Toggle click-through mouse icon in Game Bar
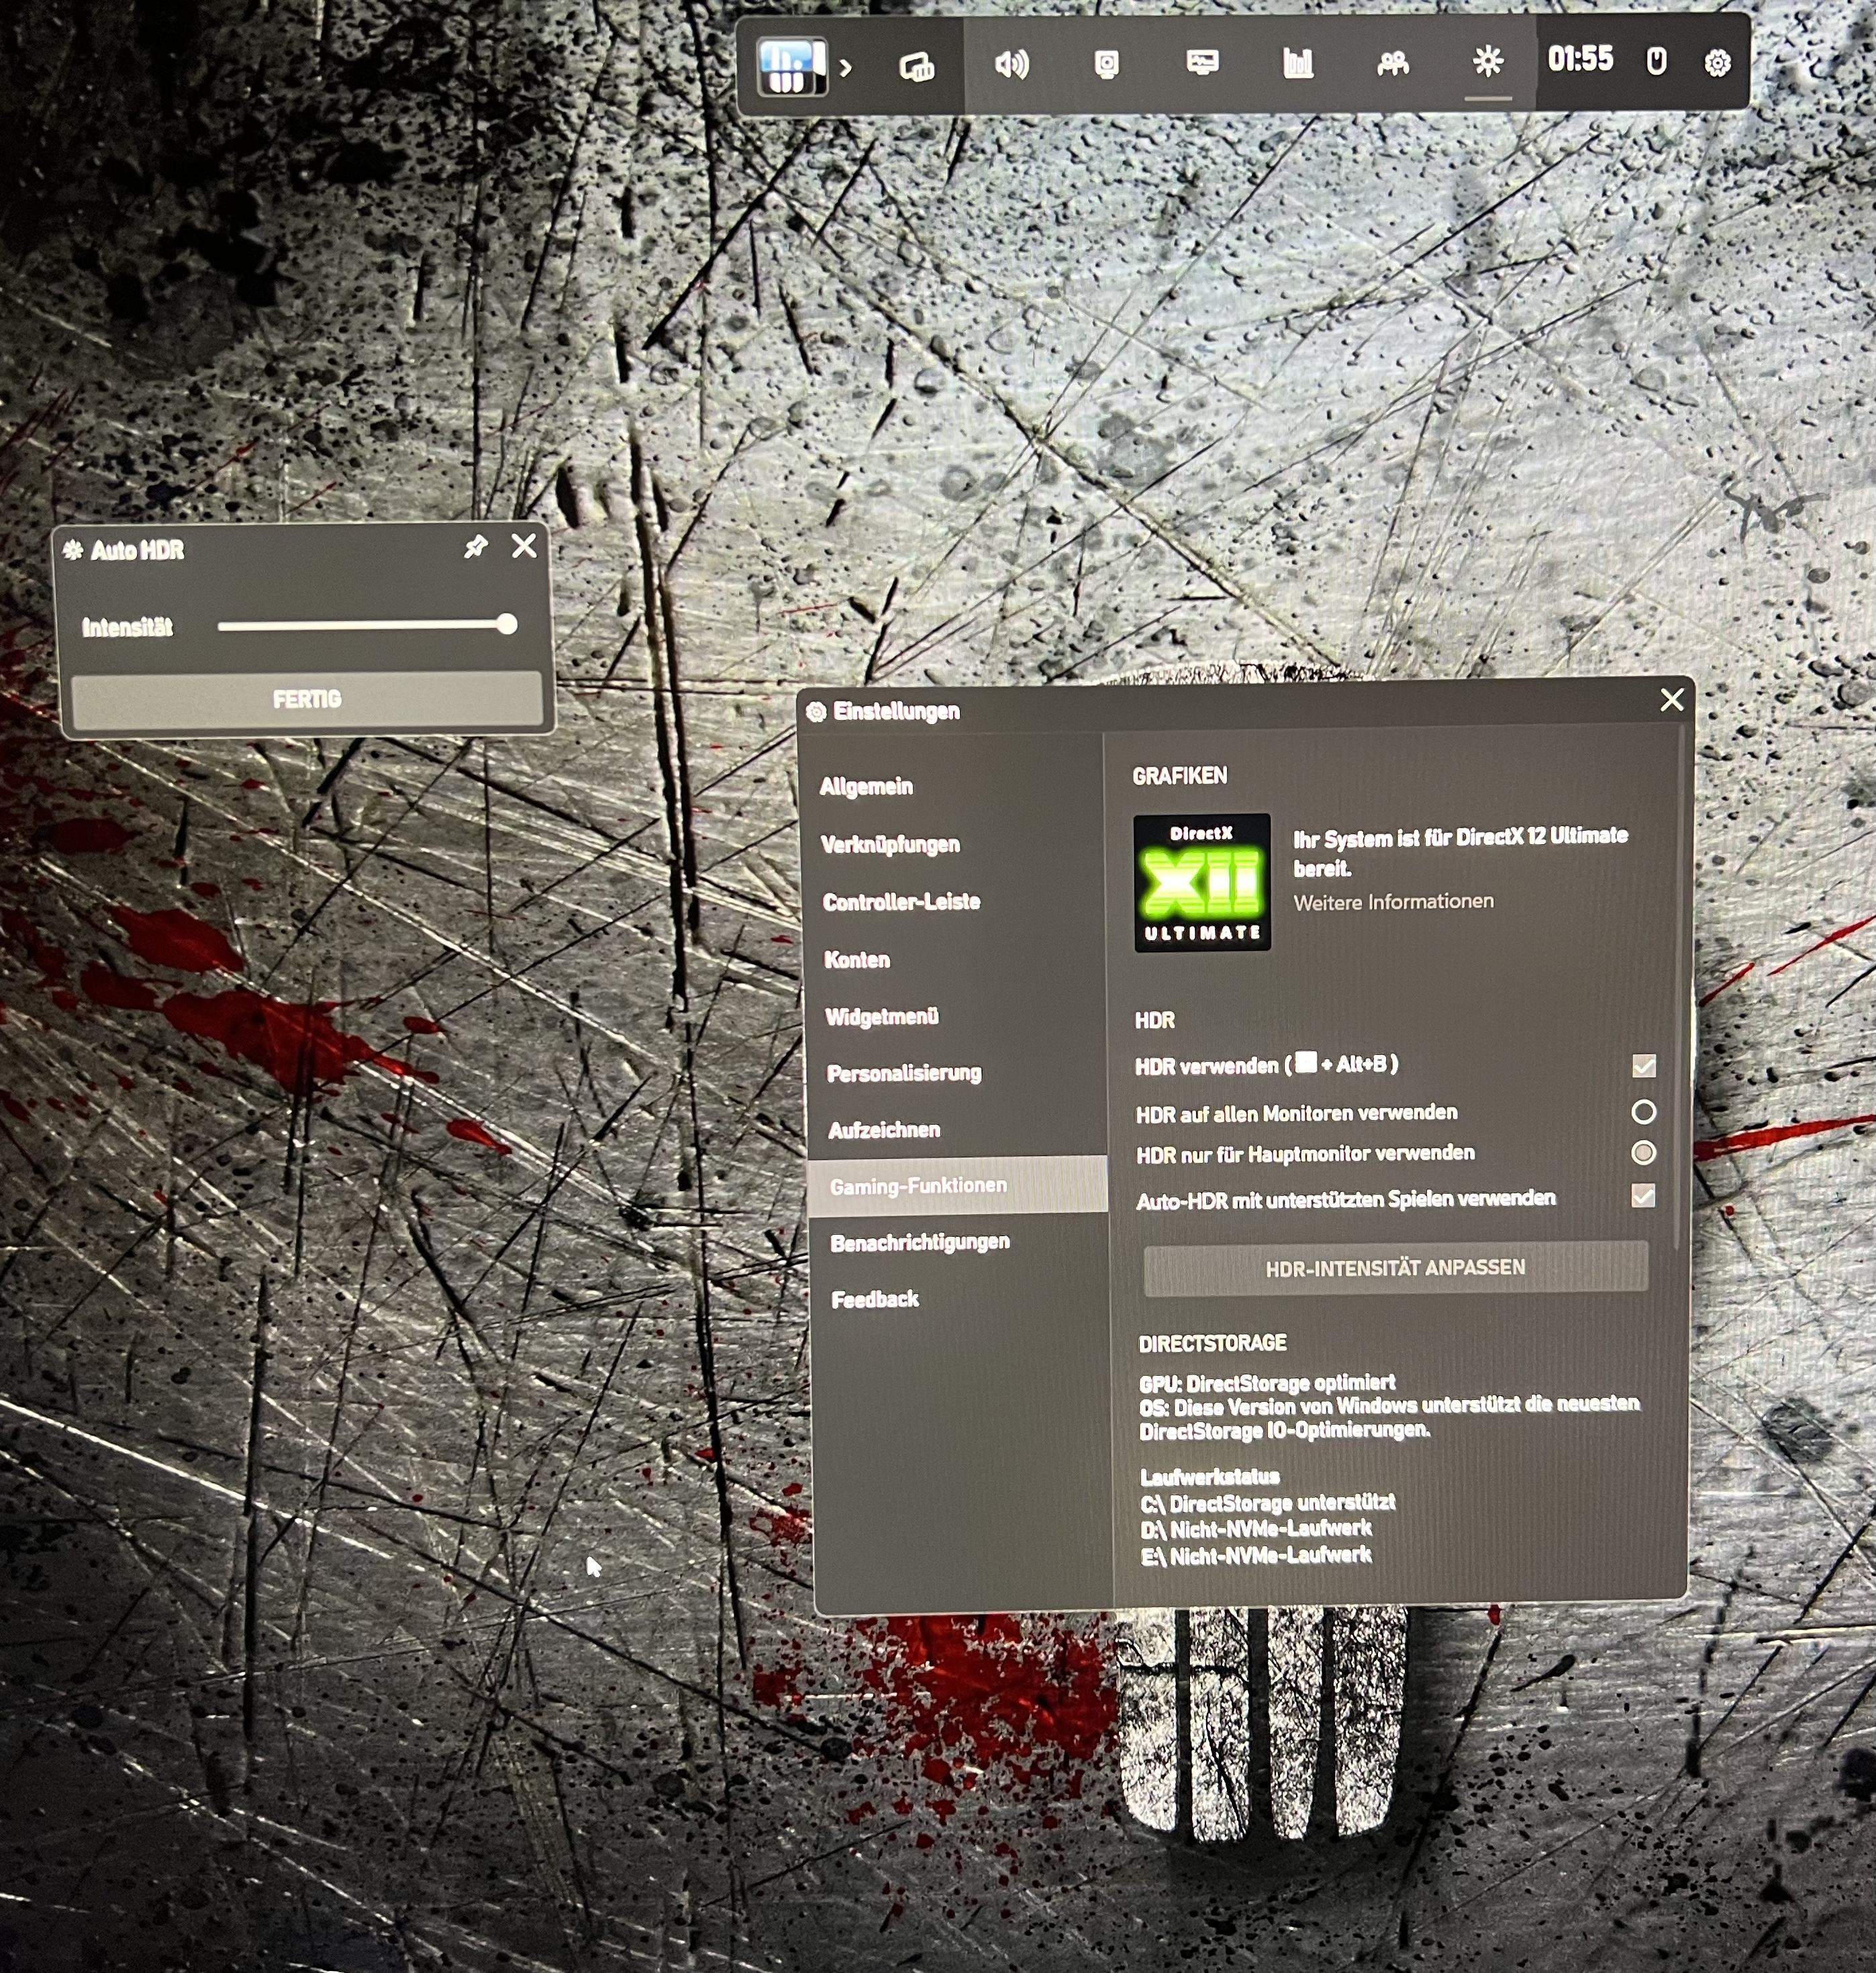This screenshot has height=1973, width=1876. [1656, 62]
